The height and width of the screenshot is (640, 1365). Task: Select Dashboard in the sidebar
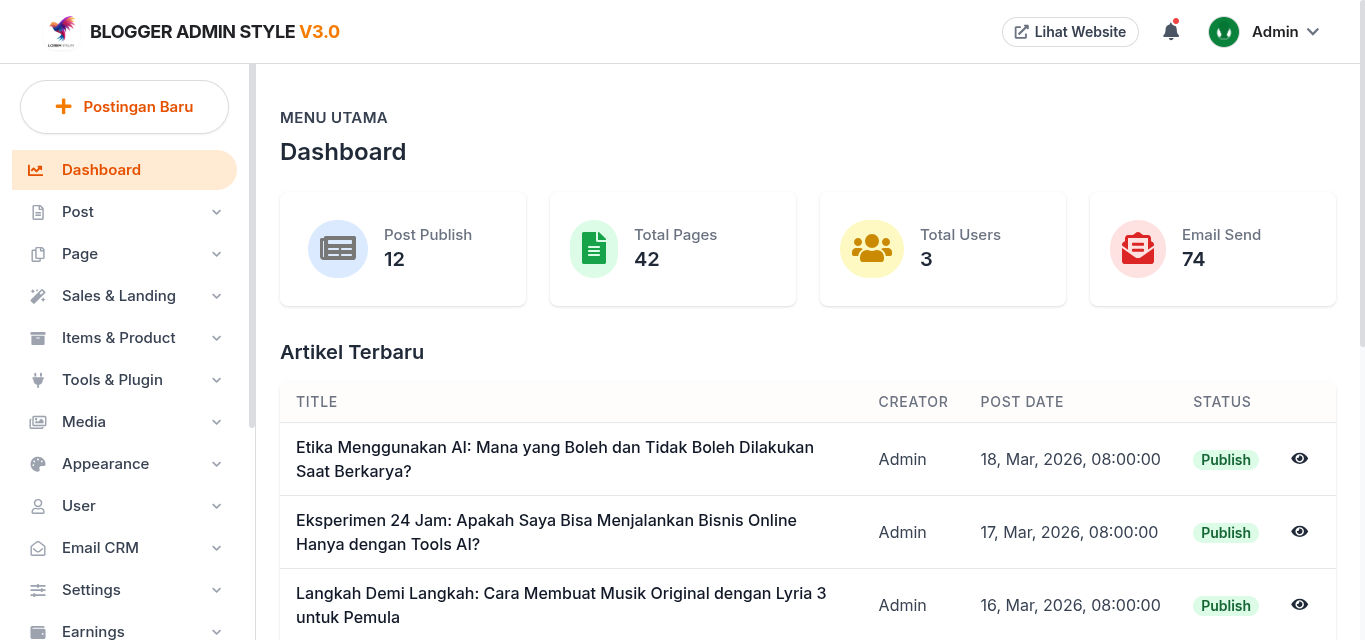(x=124, y=170)
